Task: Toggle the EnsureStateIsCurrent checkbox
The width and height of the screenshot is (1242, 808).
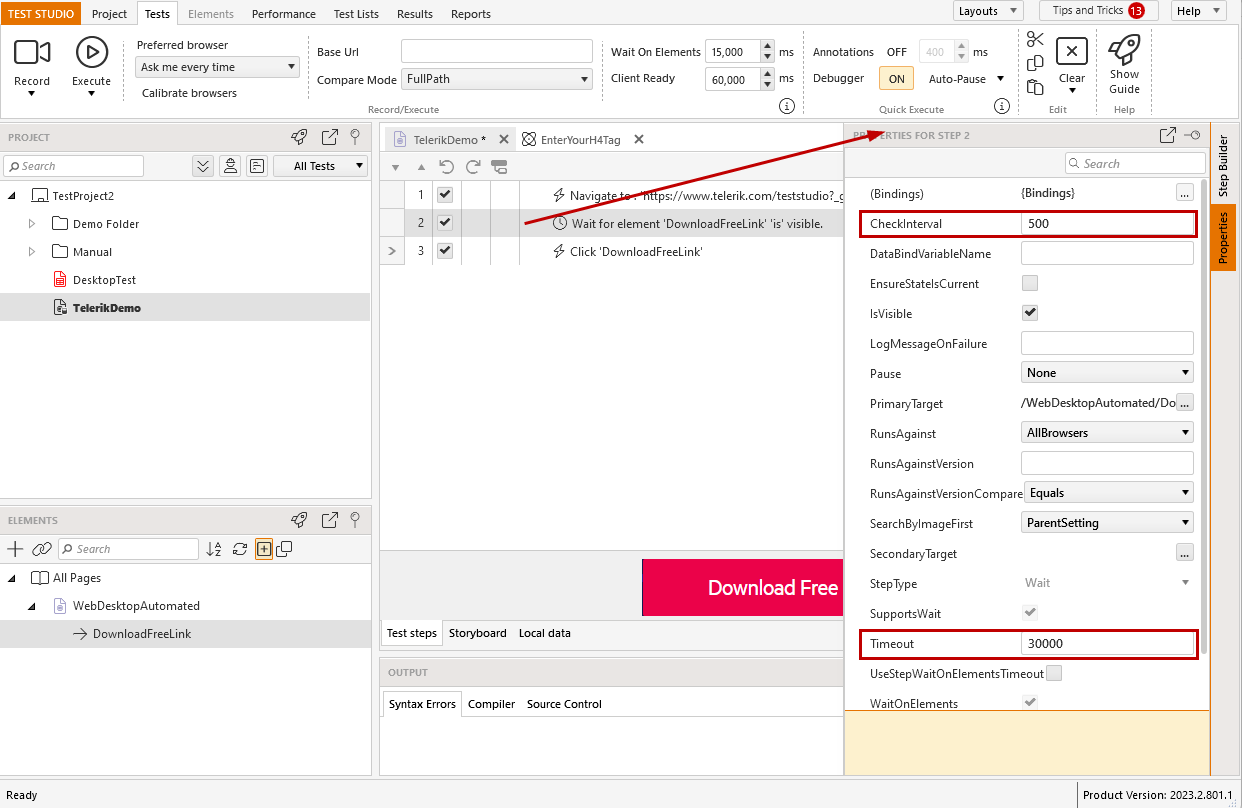Action: (1030, 283)
